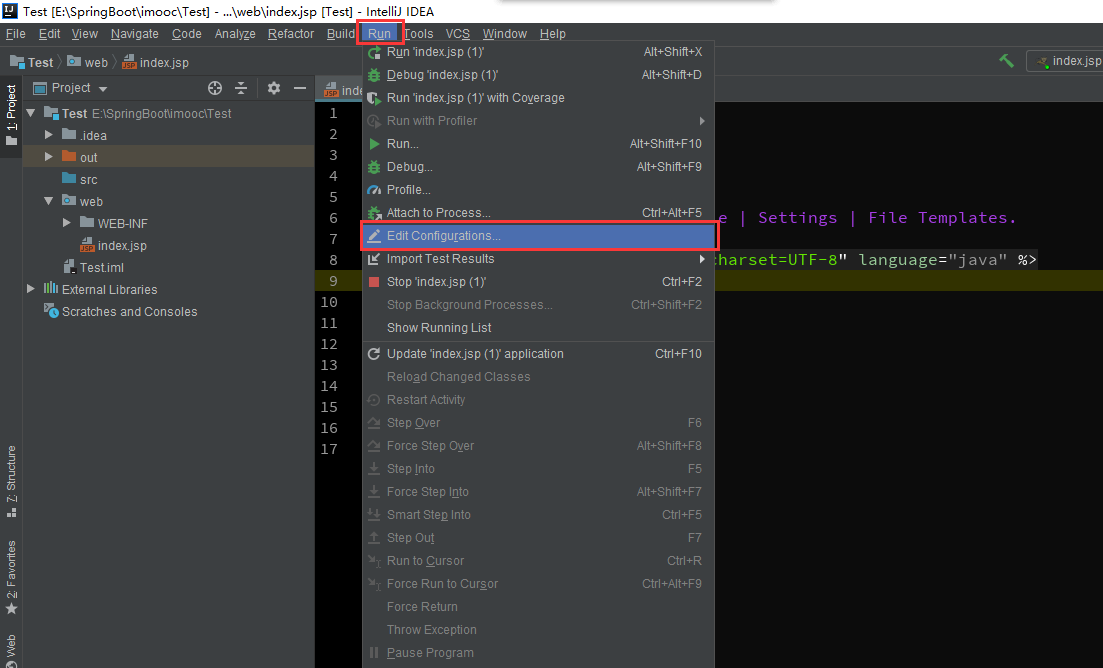The width and height of the screenshot is (1103, 668).
Task: Open the Navigate menu
Action: (134, 34)
